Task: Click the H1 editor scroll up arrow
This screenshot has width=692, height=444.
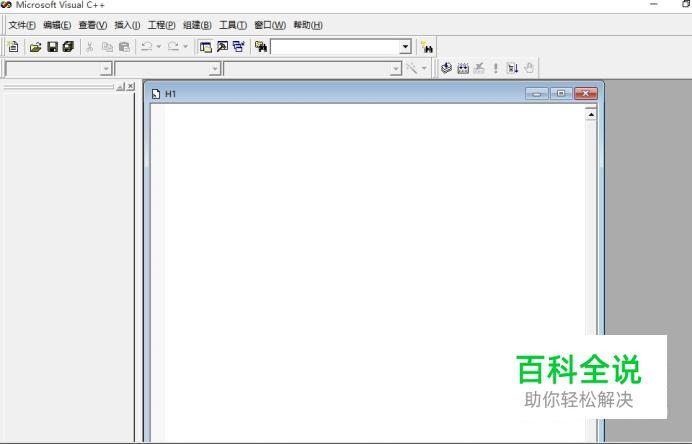Action: pos(591,115)
